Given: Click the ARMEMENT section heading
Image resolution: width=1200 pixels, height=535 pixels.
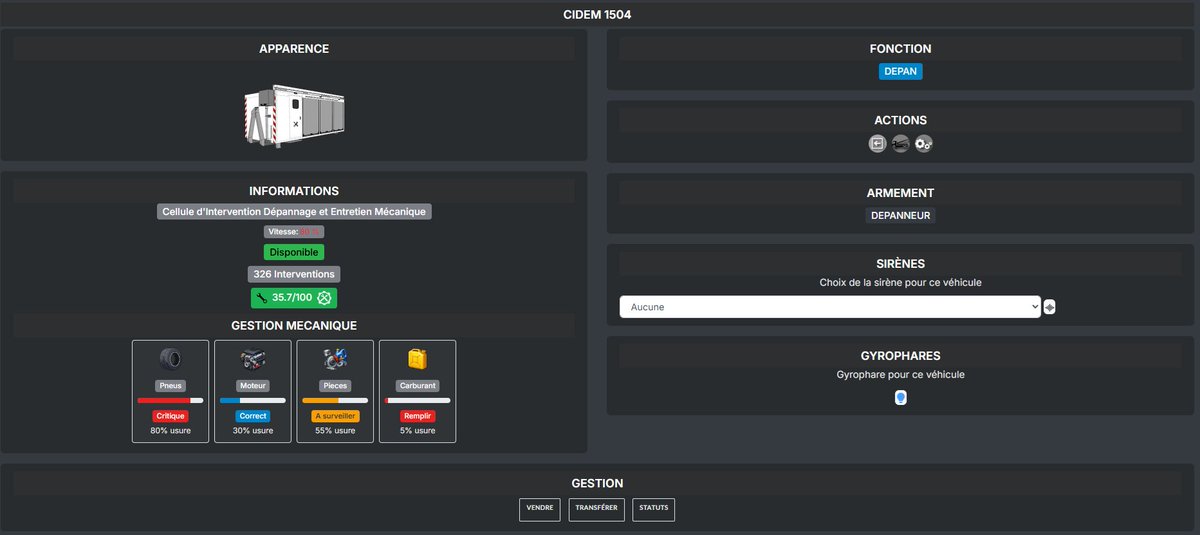Looking at the screenshot, I should pos(900,193).
